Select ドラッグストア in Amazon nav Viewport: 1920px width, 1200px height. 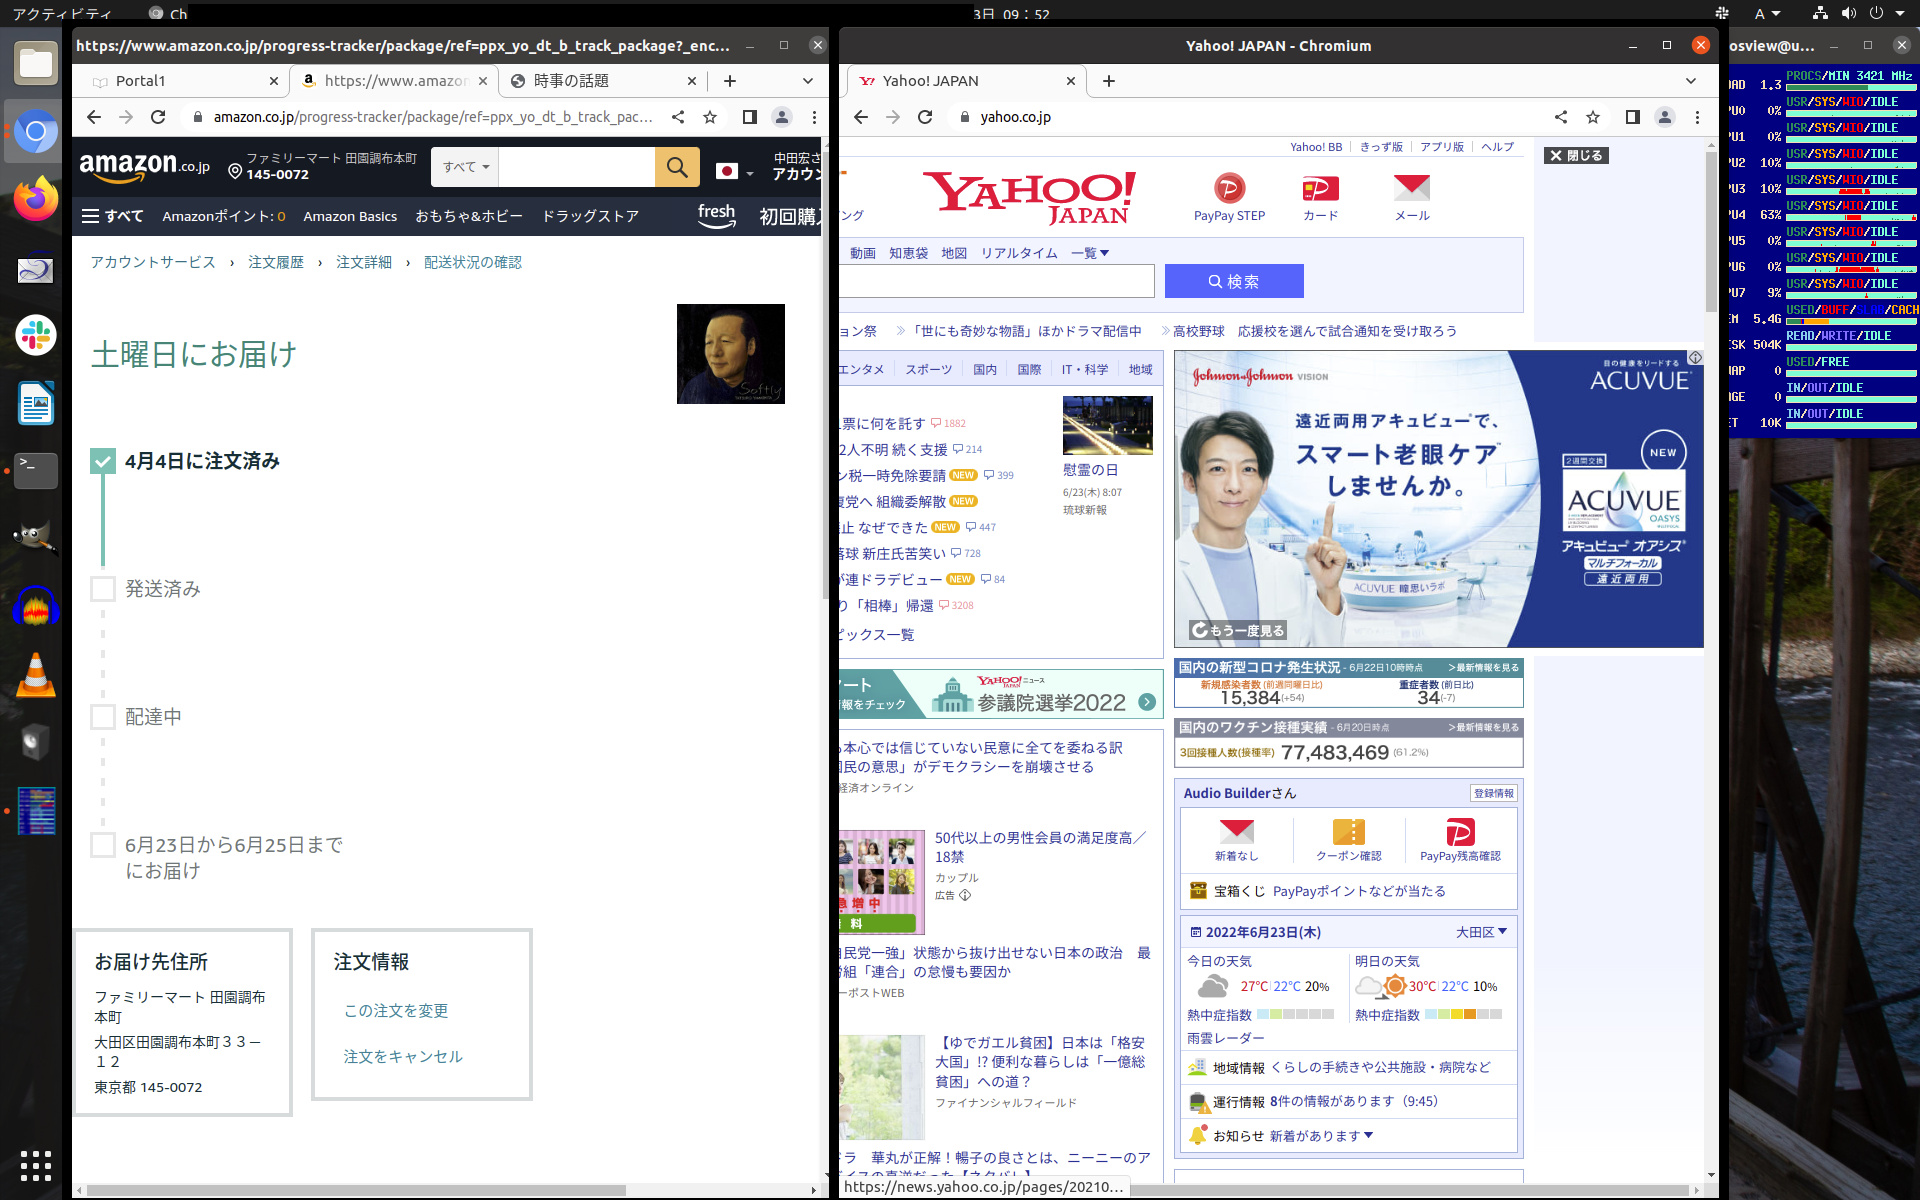[x=590, y=216]
